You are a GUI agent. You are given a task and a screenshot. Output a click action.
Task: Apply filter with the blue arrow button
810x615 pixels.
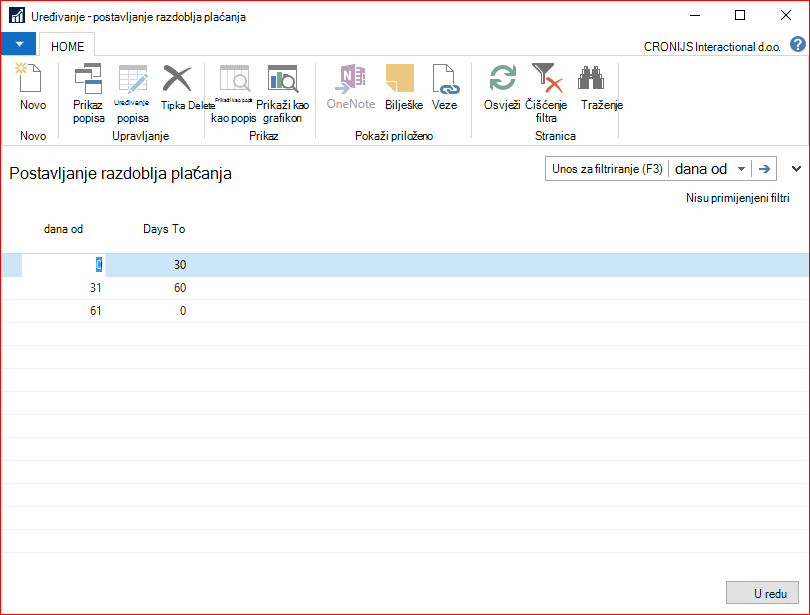click(764, 169)
